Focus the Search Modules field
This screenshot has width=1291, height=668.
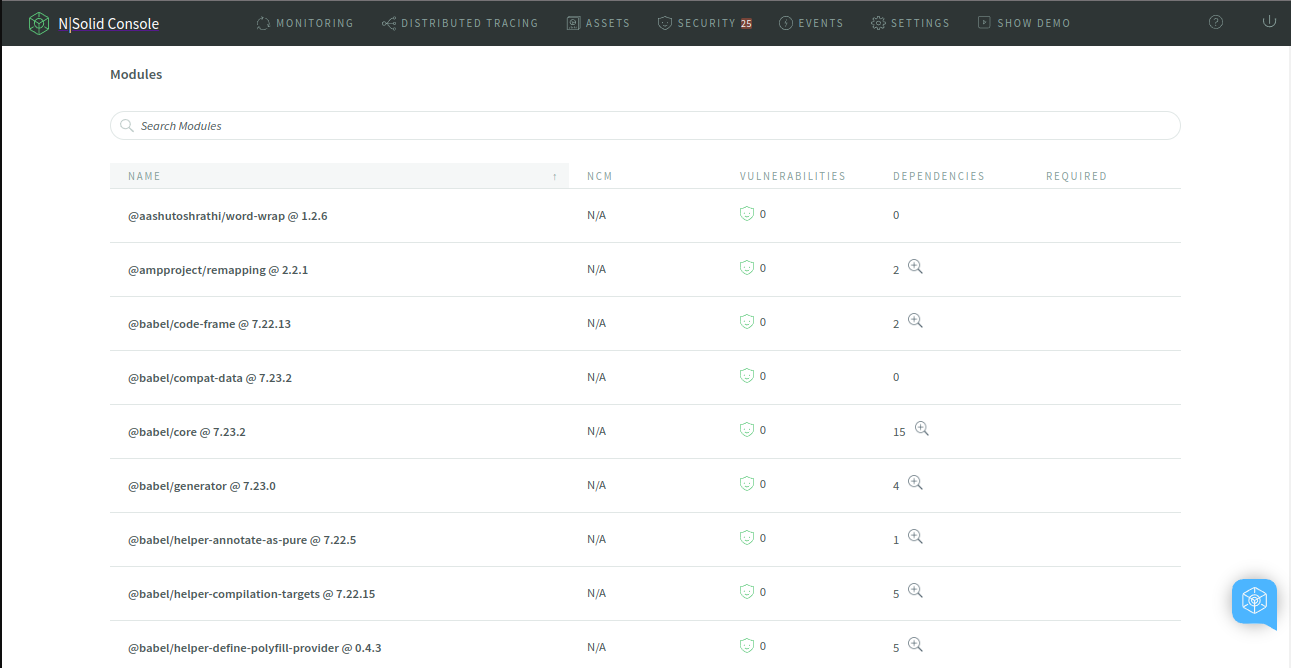645,125
